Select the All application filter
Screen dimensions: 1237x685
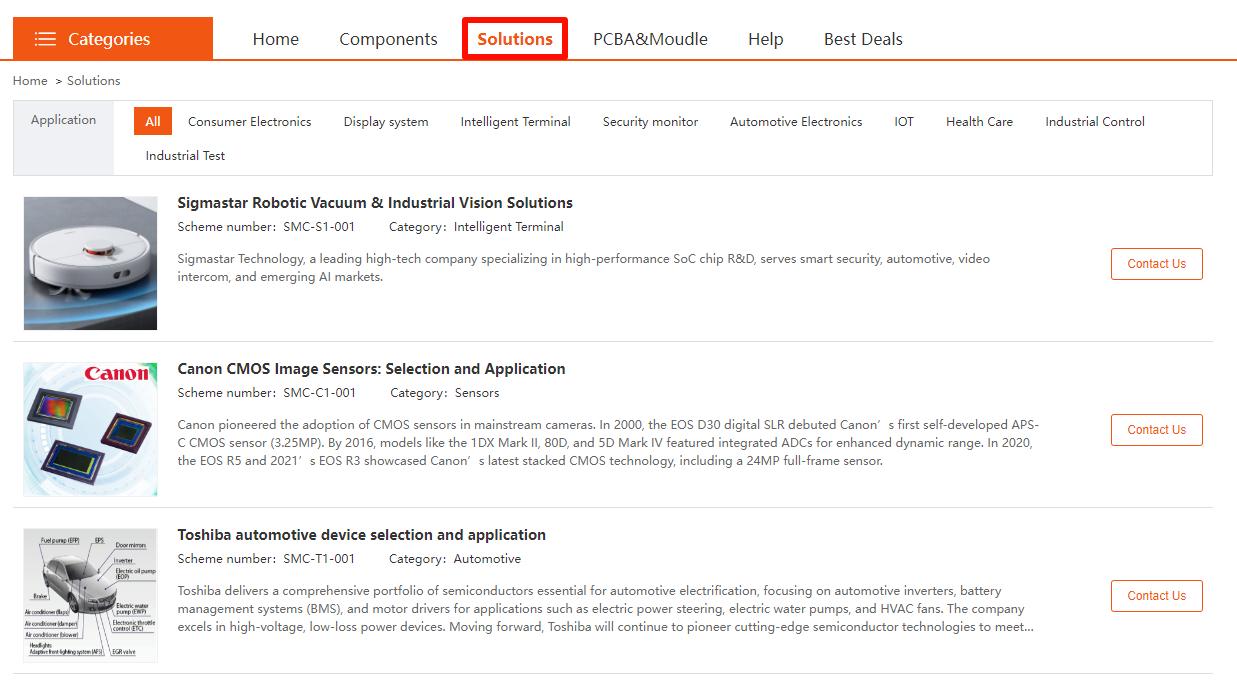click(x=153, y=122)
